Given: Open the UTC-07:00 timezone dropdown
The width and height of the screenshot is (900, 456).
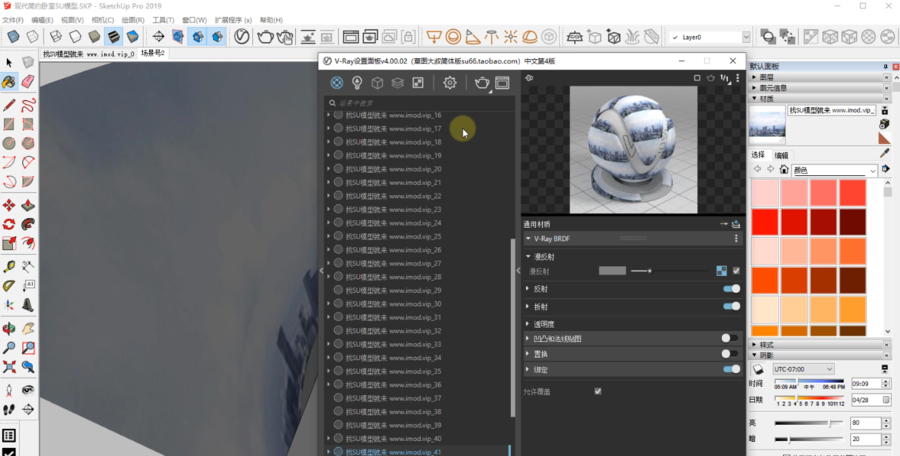Looking at the screenshot, I should click(x=802, y=369).
